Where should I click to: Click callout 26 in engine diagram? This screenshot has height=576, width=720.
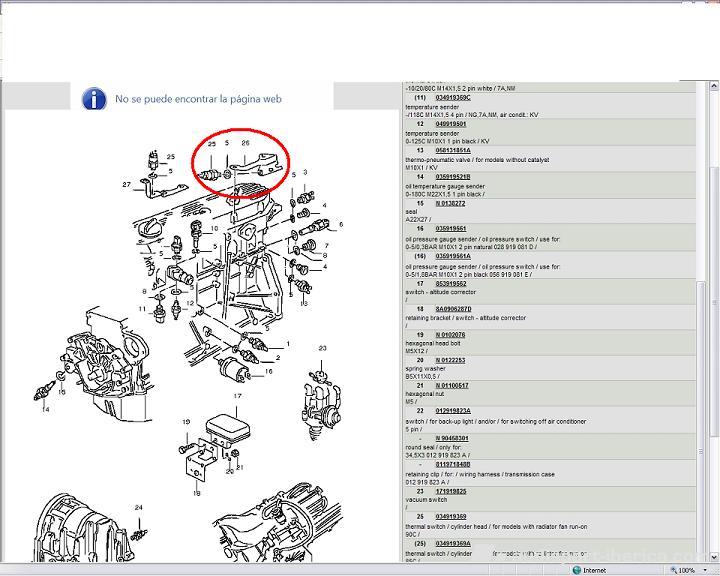pyautogui.click(x=246, y=143)
